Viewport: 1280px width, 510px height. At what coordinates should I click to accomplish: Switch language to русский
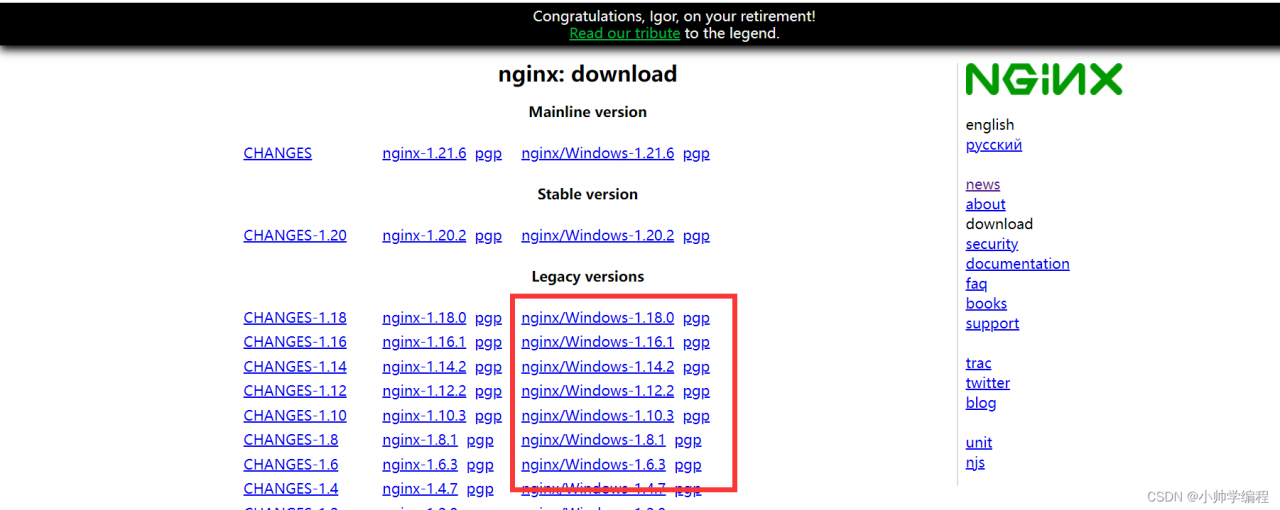(994, 145)
